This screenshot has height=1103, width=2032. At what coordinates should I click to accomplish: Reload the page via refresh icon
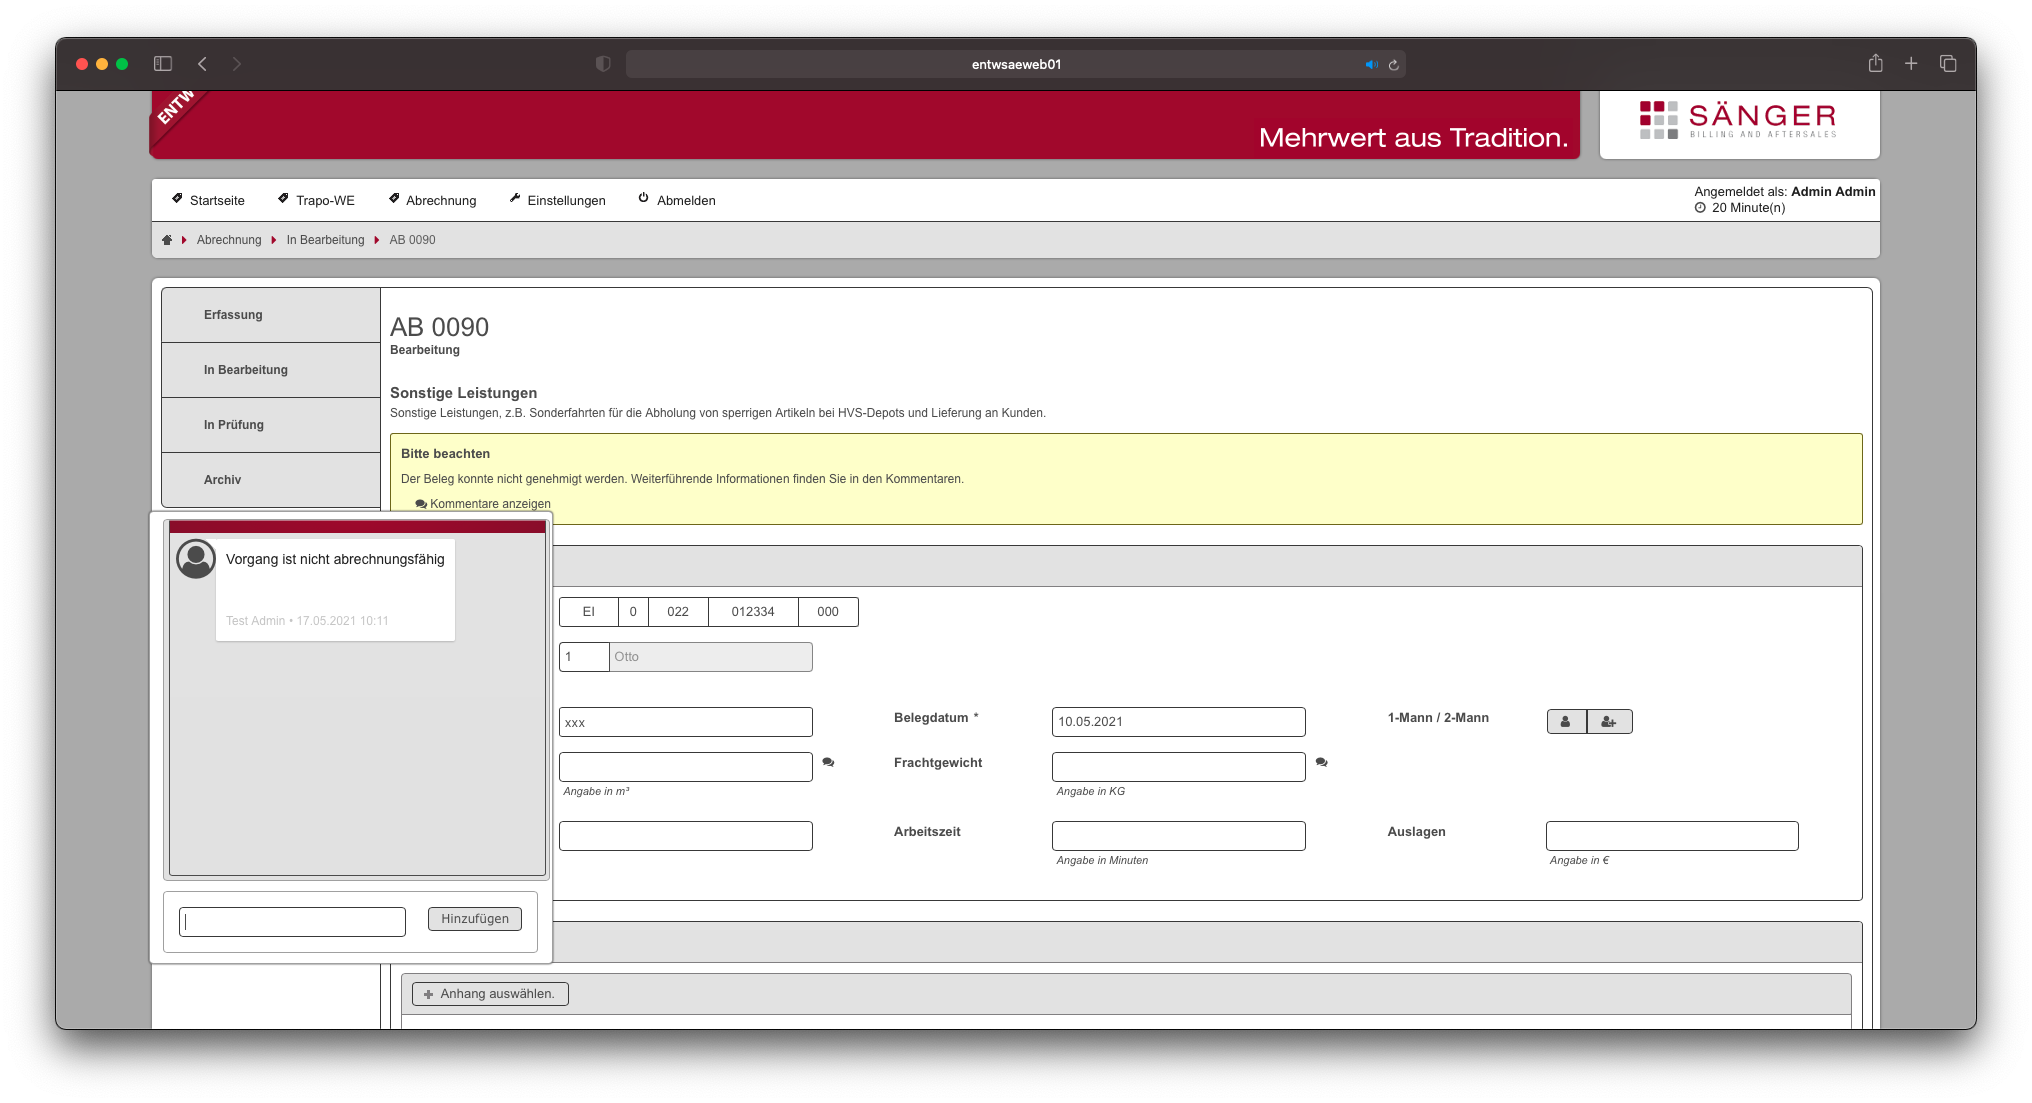click(x=1393, y=64)
